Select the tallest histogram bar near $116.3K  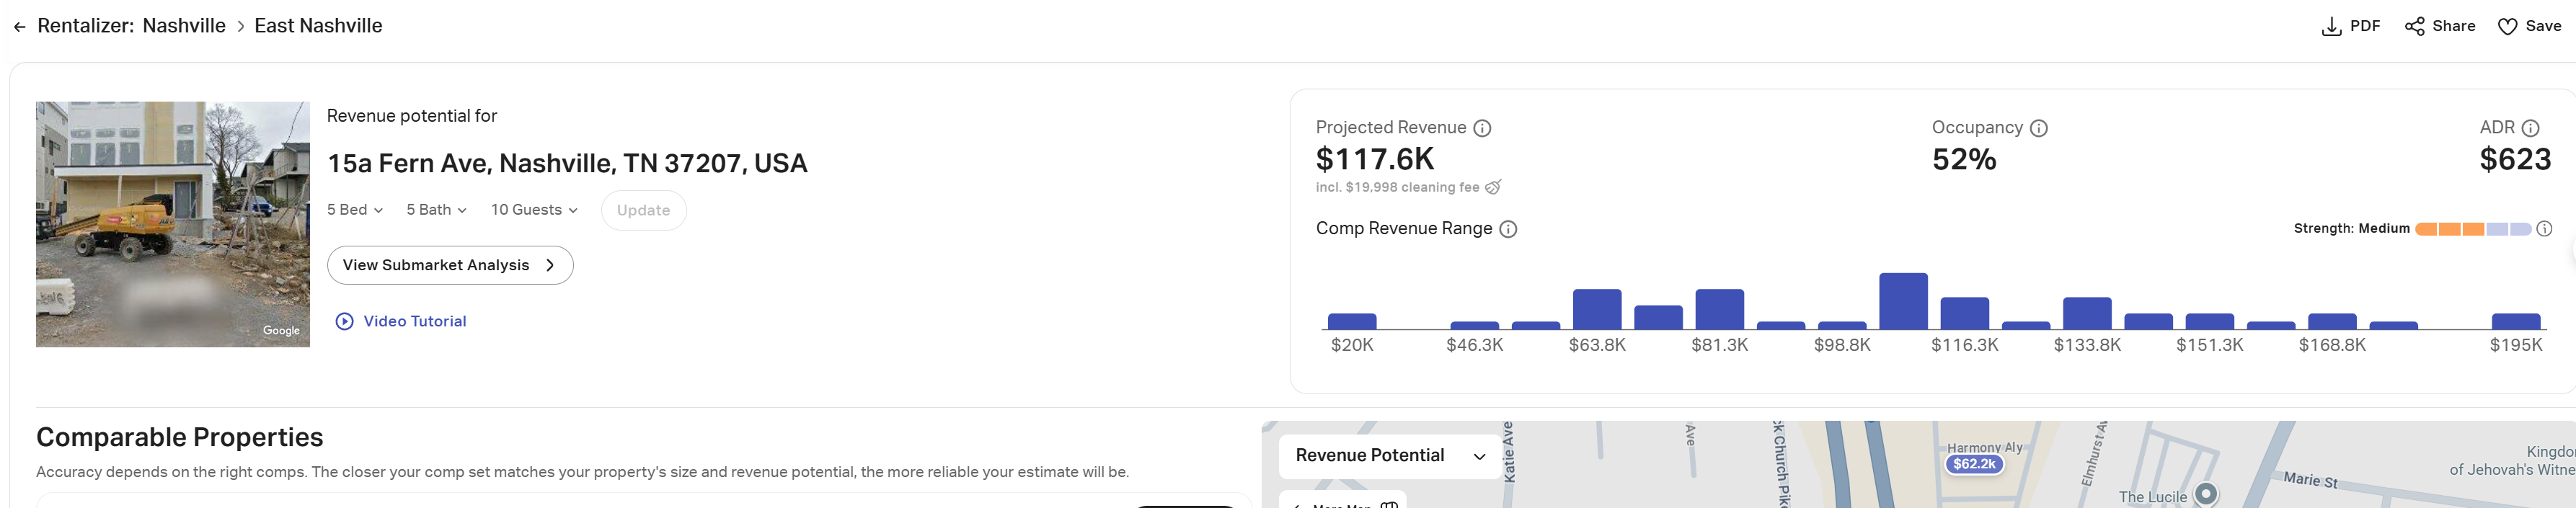tap(1903, 301)
